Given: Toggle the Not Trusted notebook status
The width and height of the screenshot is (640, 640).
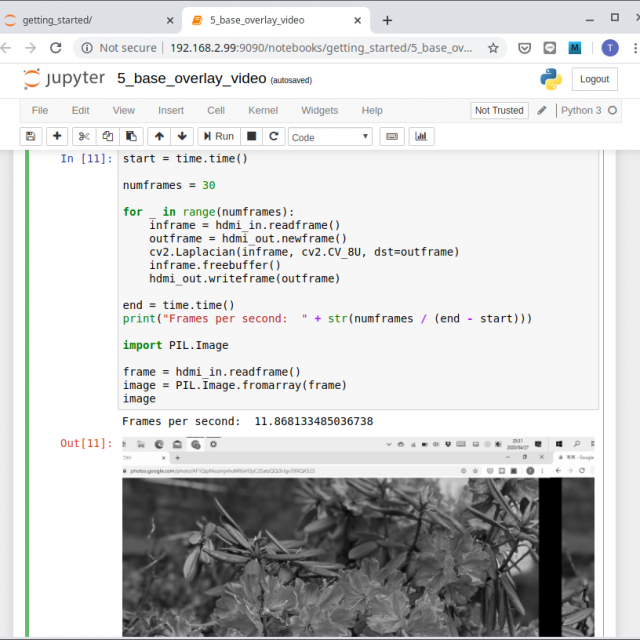Looking at the screenshot, I should 499,111.
